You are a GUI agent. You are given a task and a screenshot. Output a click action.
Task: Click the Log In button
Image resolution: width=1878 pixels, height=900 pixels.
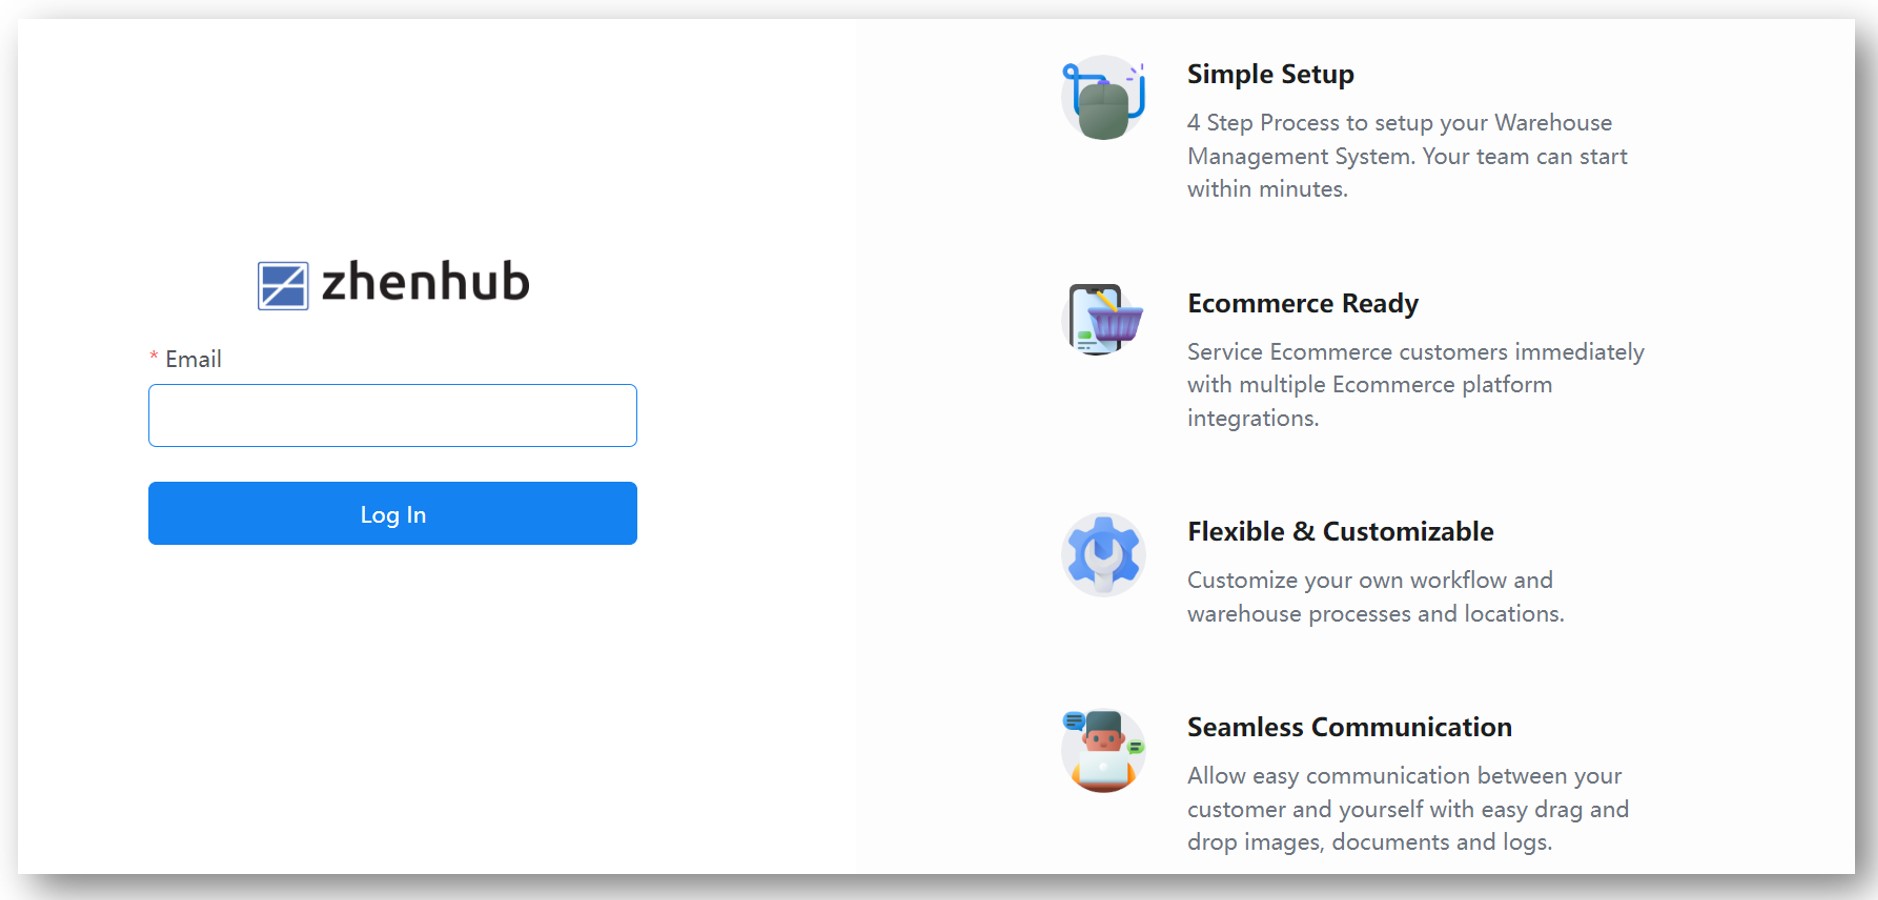click(x=392, y=513)
